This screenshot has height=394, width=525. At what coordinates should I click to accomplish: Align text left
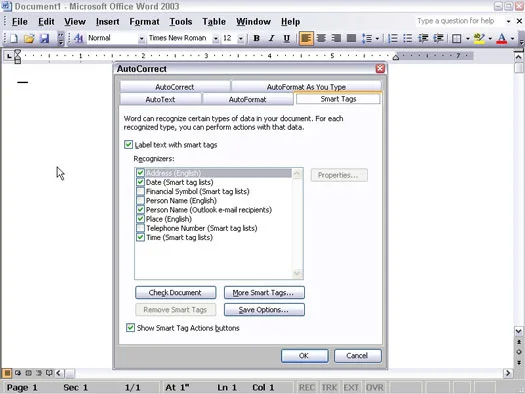306,38
